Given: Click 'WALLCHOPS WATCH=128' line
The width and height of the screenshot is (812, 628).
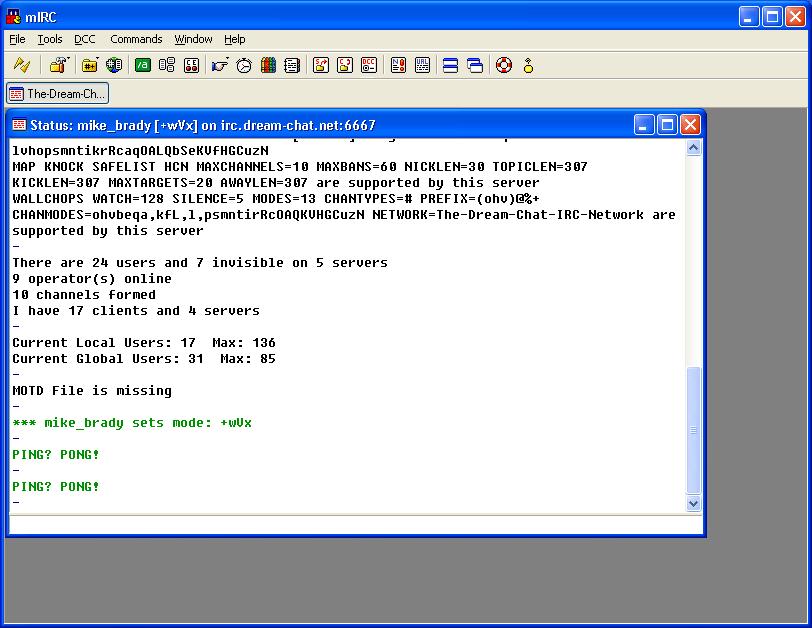Looking at the screenshot, I should click(276, 198).
